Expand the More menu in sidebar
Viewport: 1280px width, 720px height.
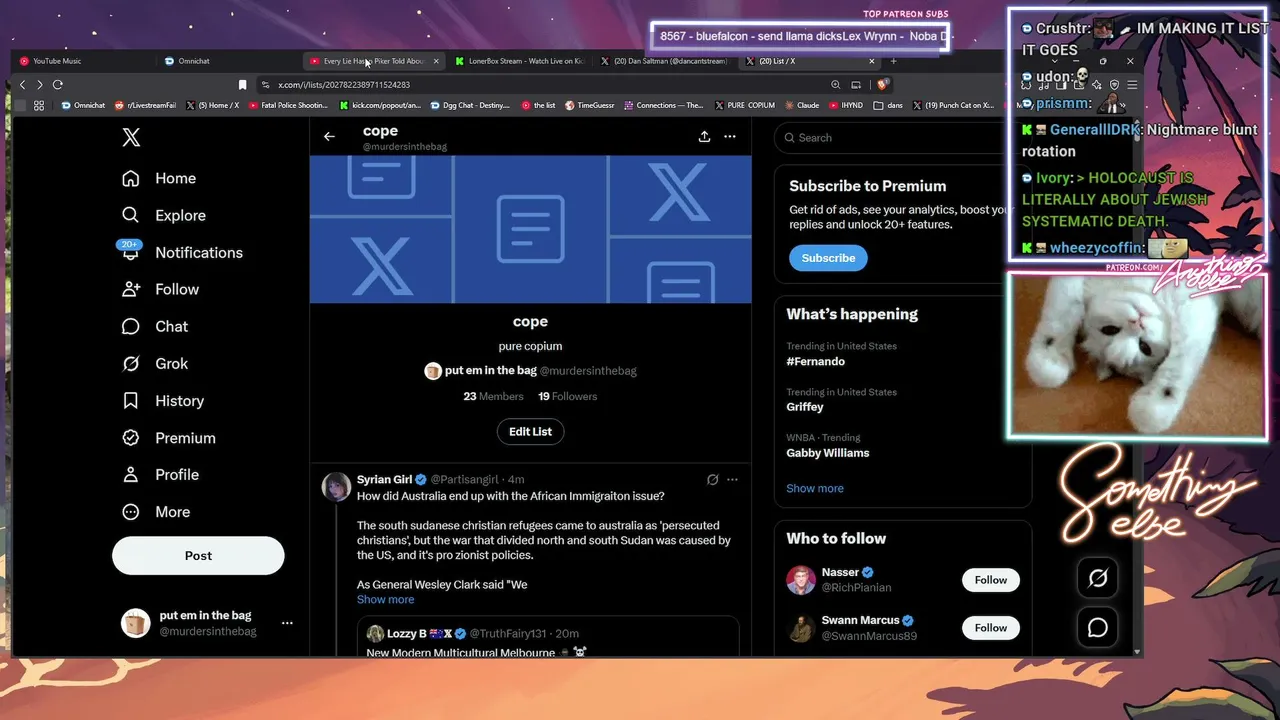pos(156,511)
